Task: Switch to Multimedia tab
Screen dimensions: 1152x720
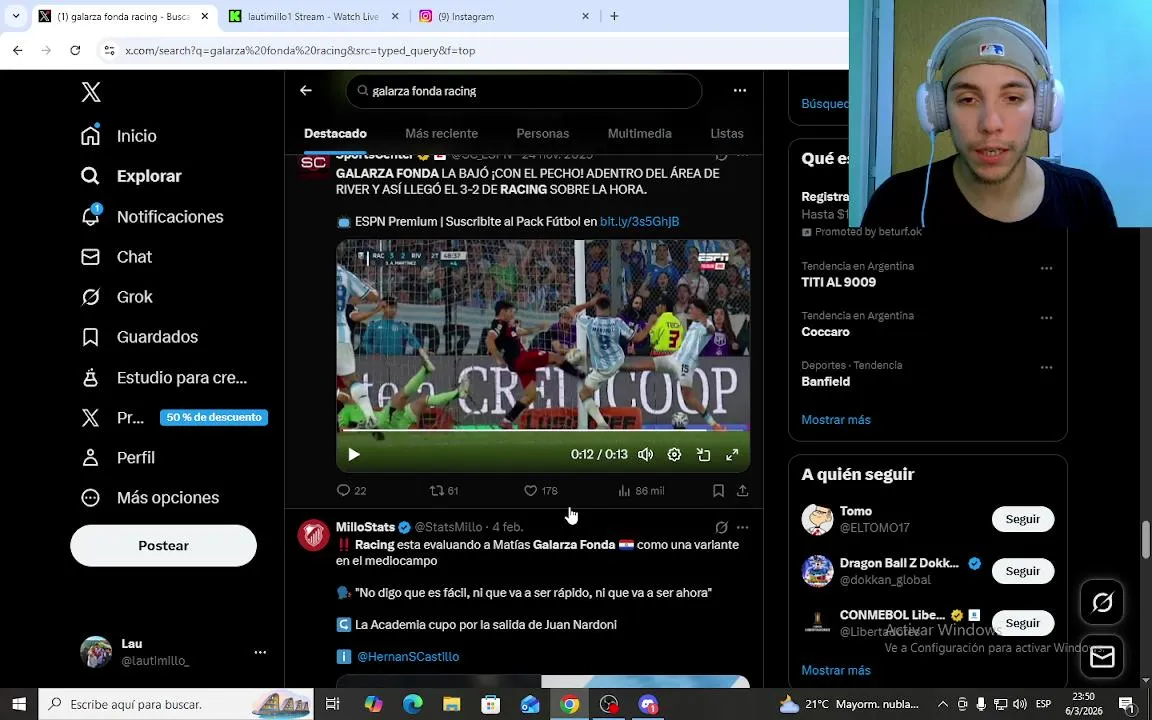Action: (x=639, y=134)
